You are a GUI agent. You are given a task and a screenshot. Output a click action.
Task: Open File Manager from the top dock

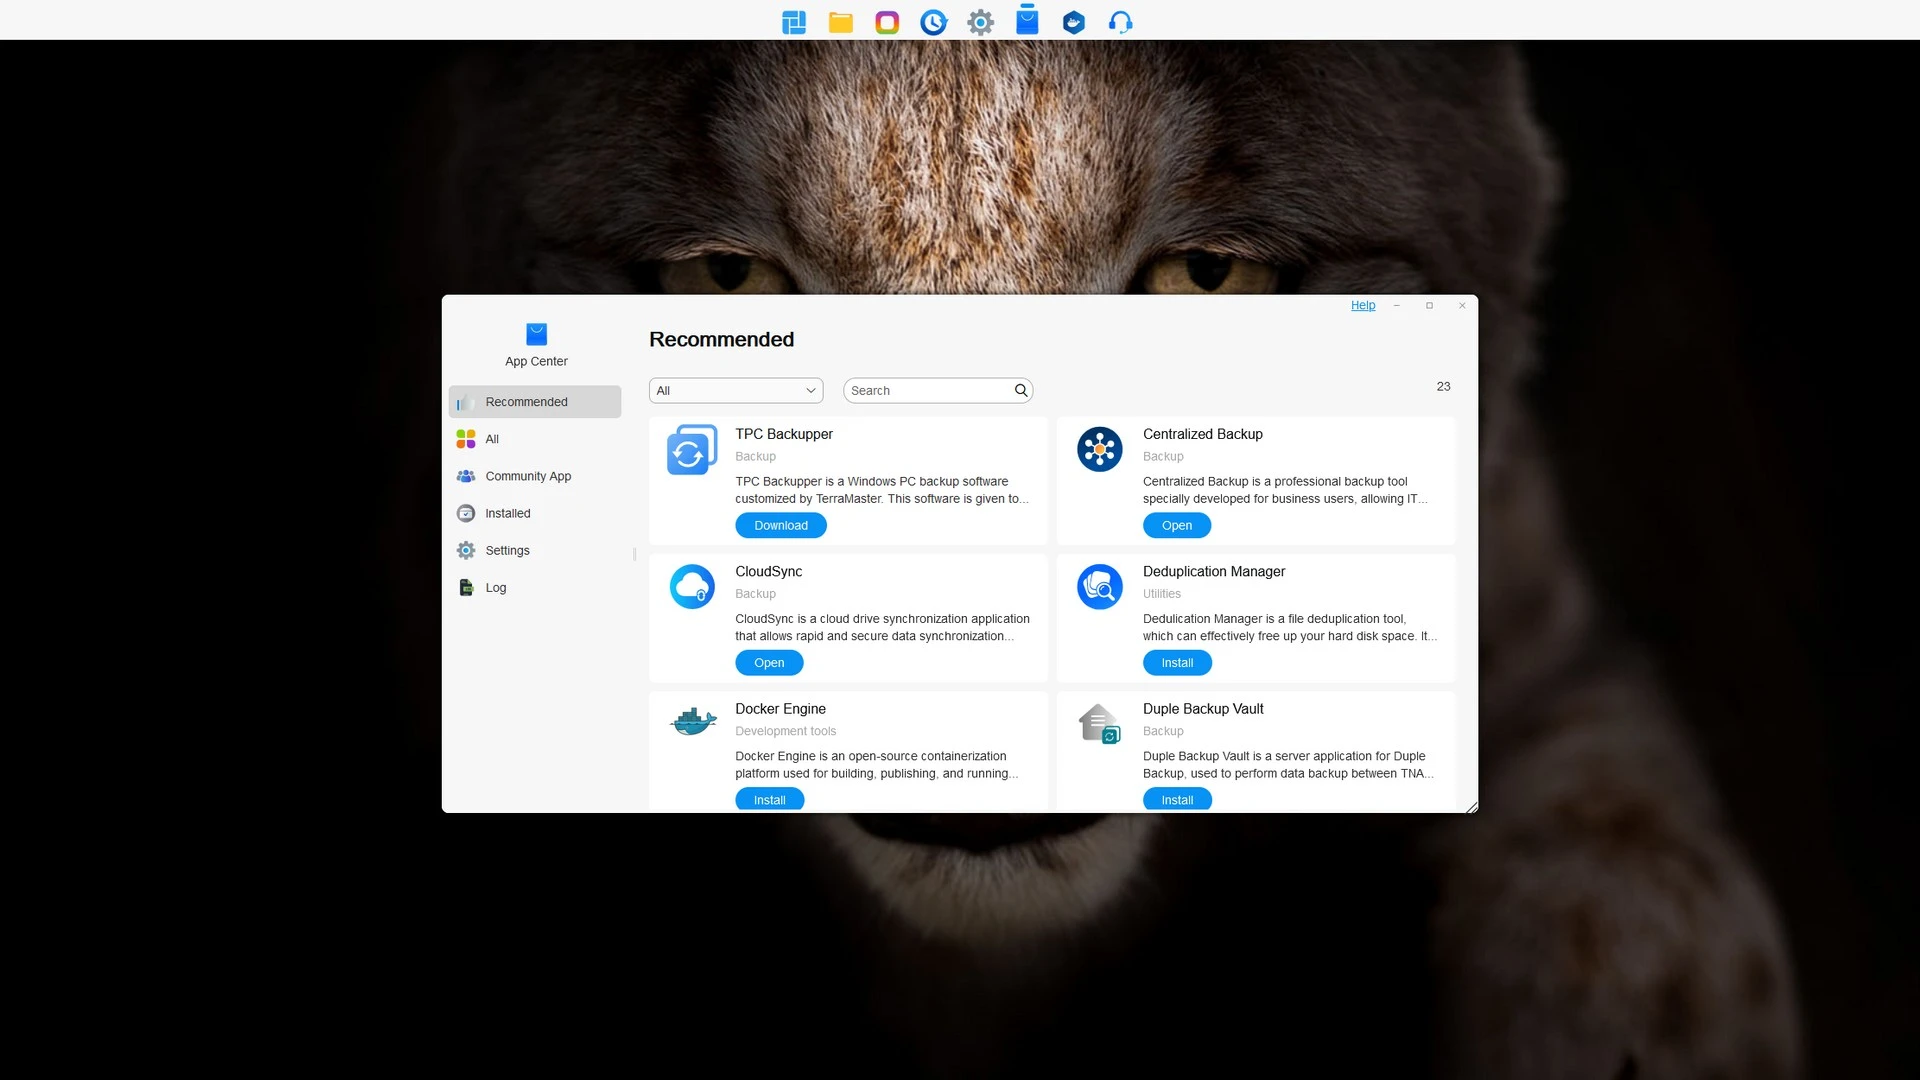(840, 22)
